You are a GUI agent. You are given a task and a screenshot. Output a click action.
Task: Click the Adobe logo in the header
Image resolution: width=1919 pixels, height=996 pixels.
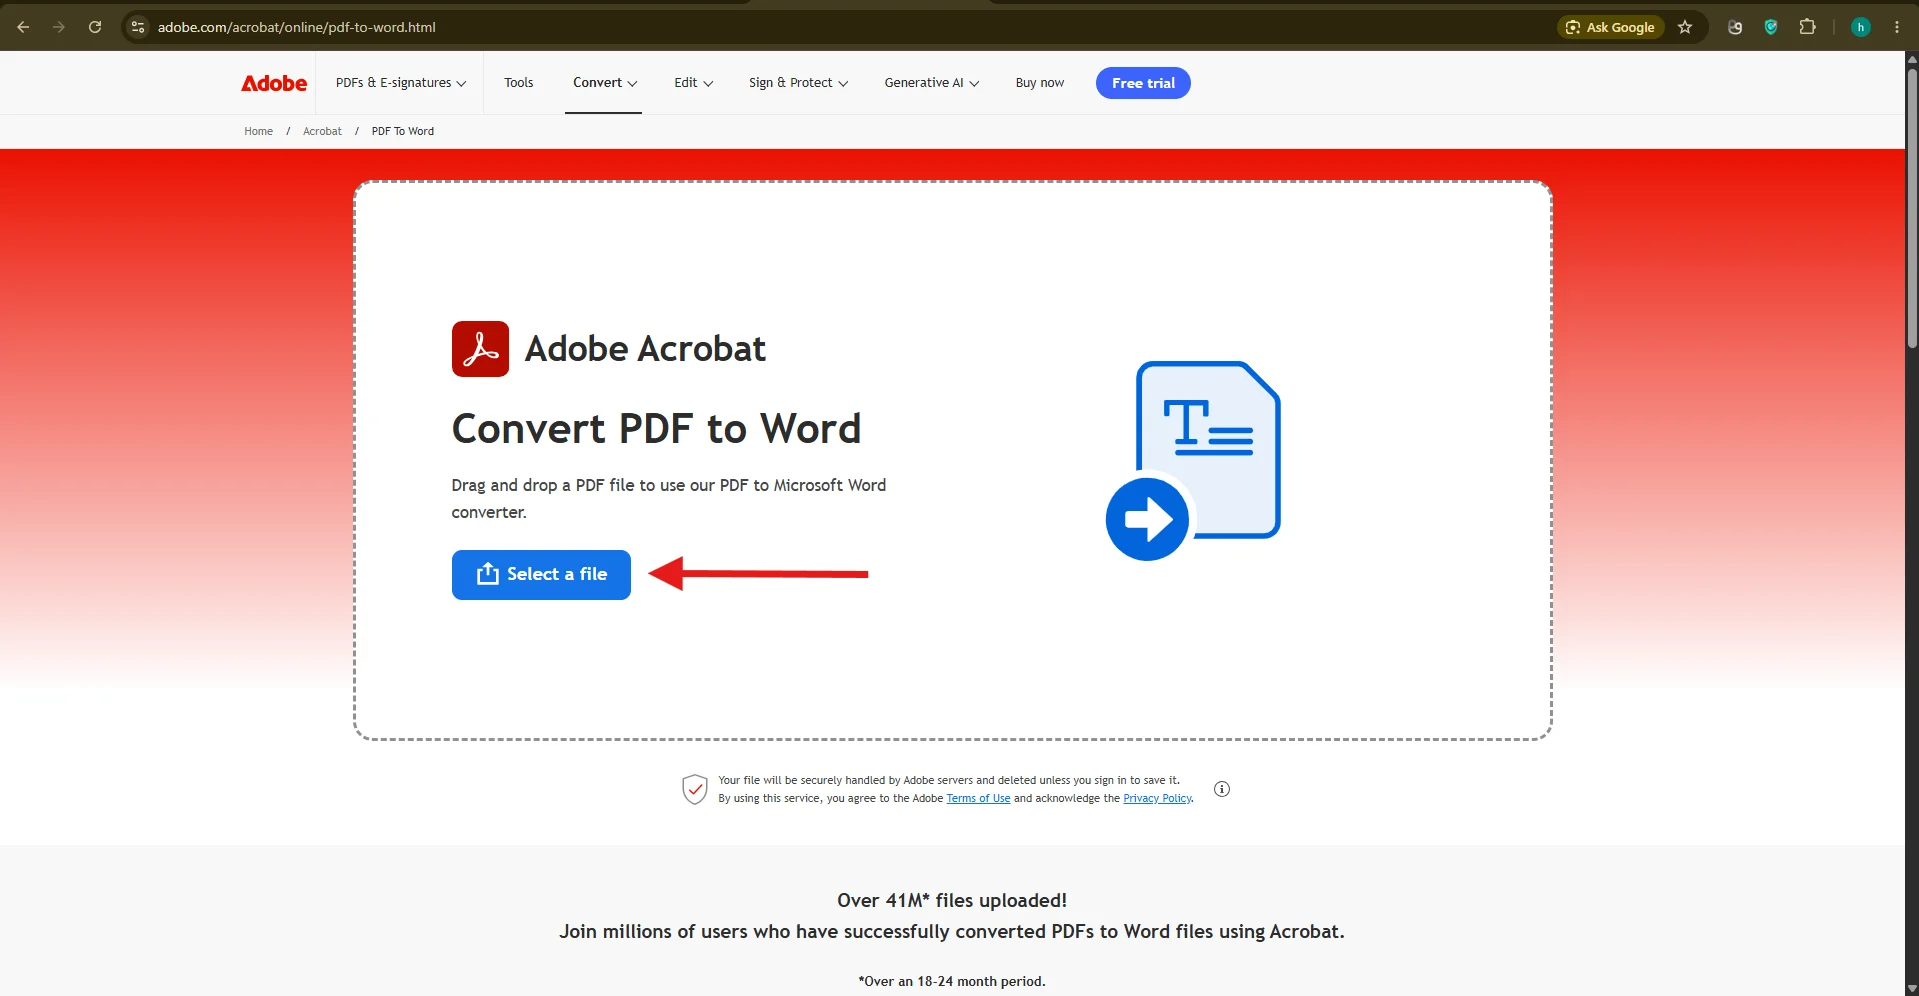pyautogui.click(x=274, y=83)
